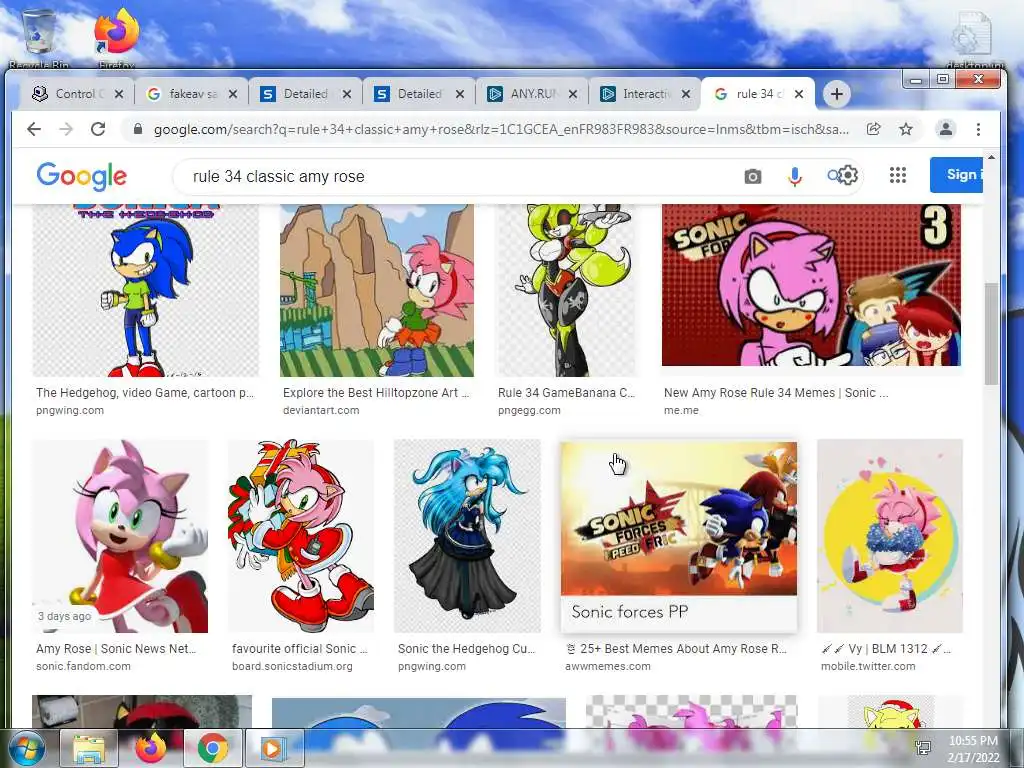This screenshot has width=1024, height=768.
Task: Click the awwmemes.com source text
Action: pos(608,666)
